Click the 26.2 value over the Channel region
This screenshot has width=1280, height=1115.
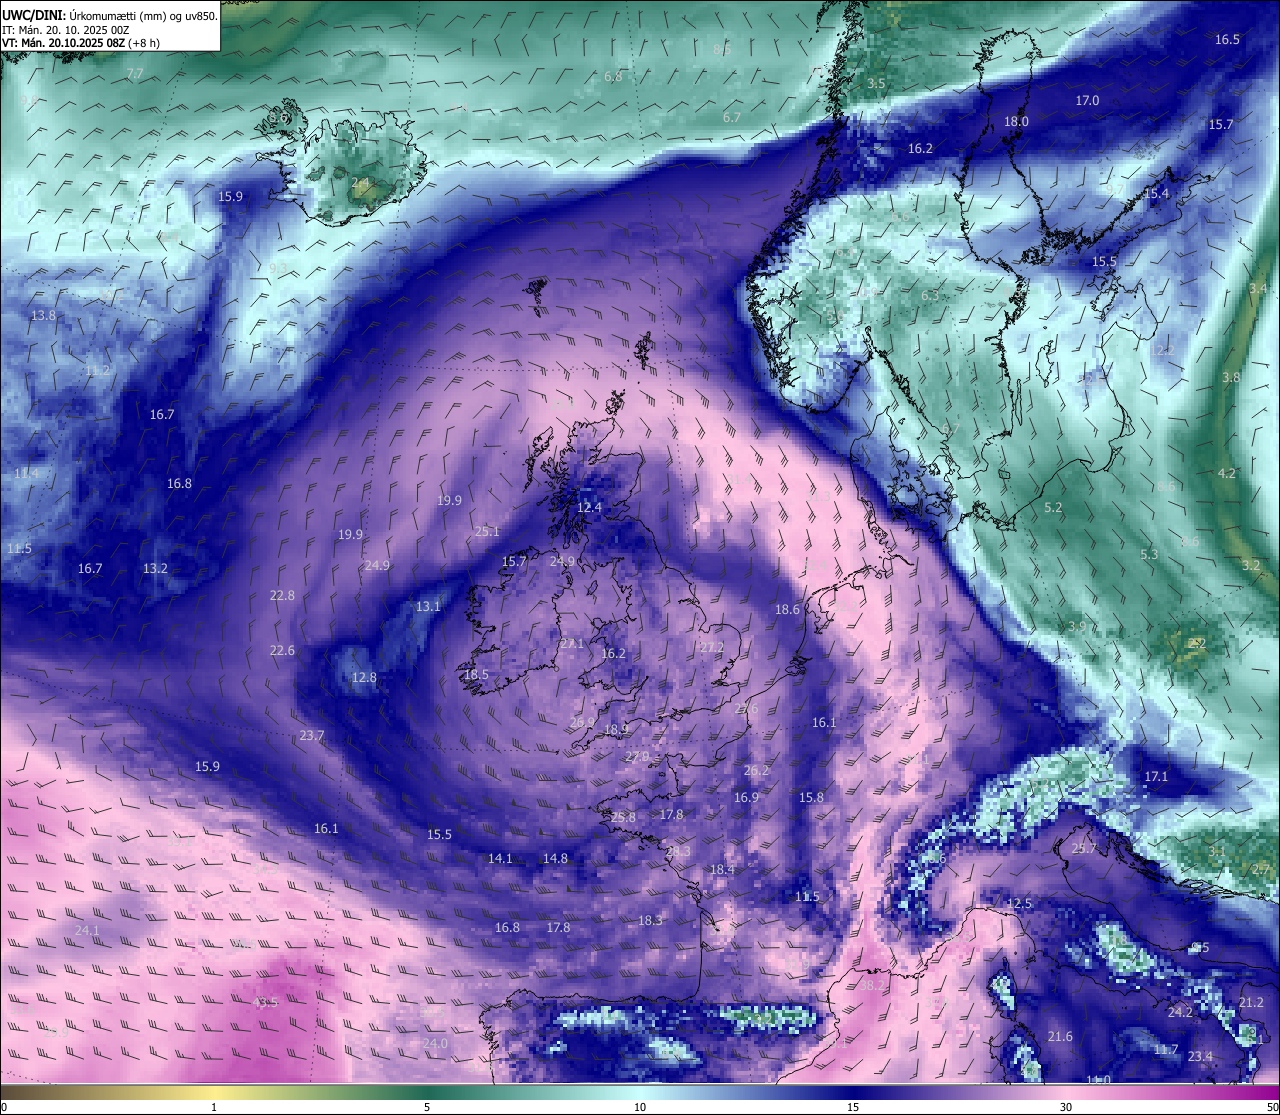point(757,771)
